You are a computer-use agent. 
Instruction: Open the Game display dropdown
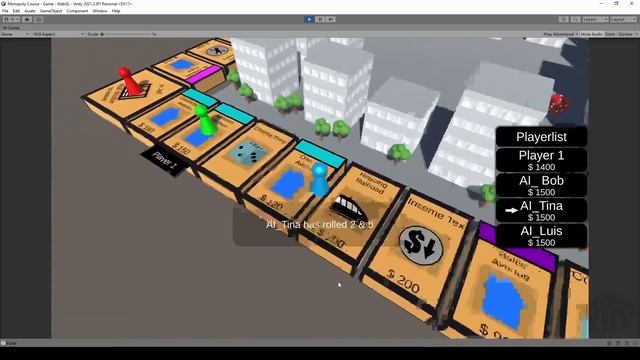click(15, 34)
